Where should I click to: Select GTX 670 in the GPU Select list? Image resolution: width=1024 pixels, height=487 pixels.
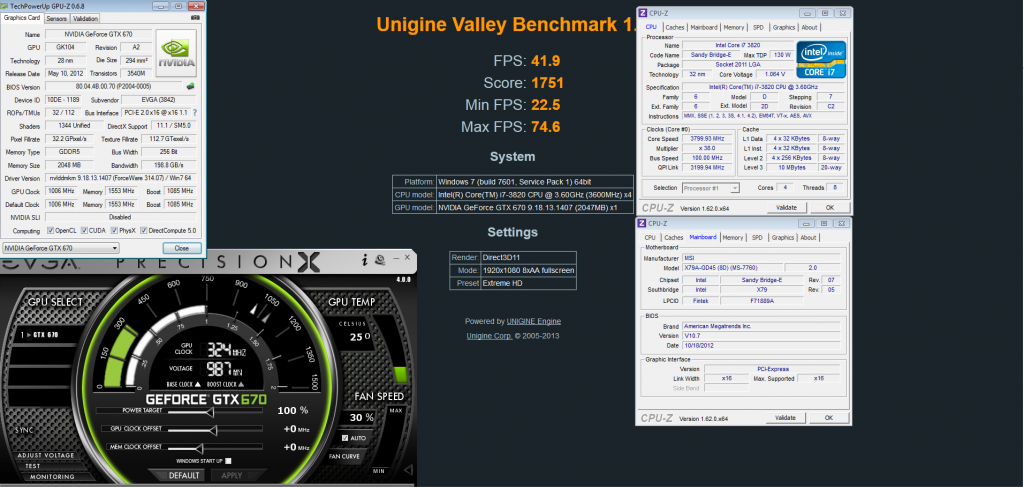(39, 334)
